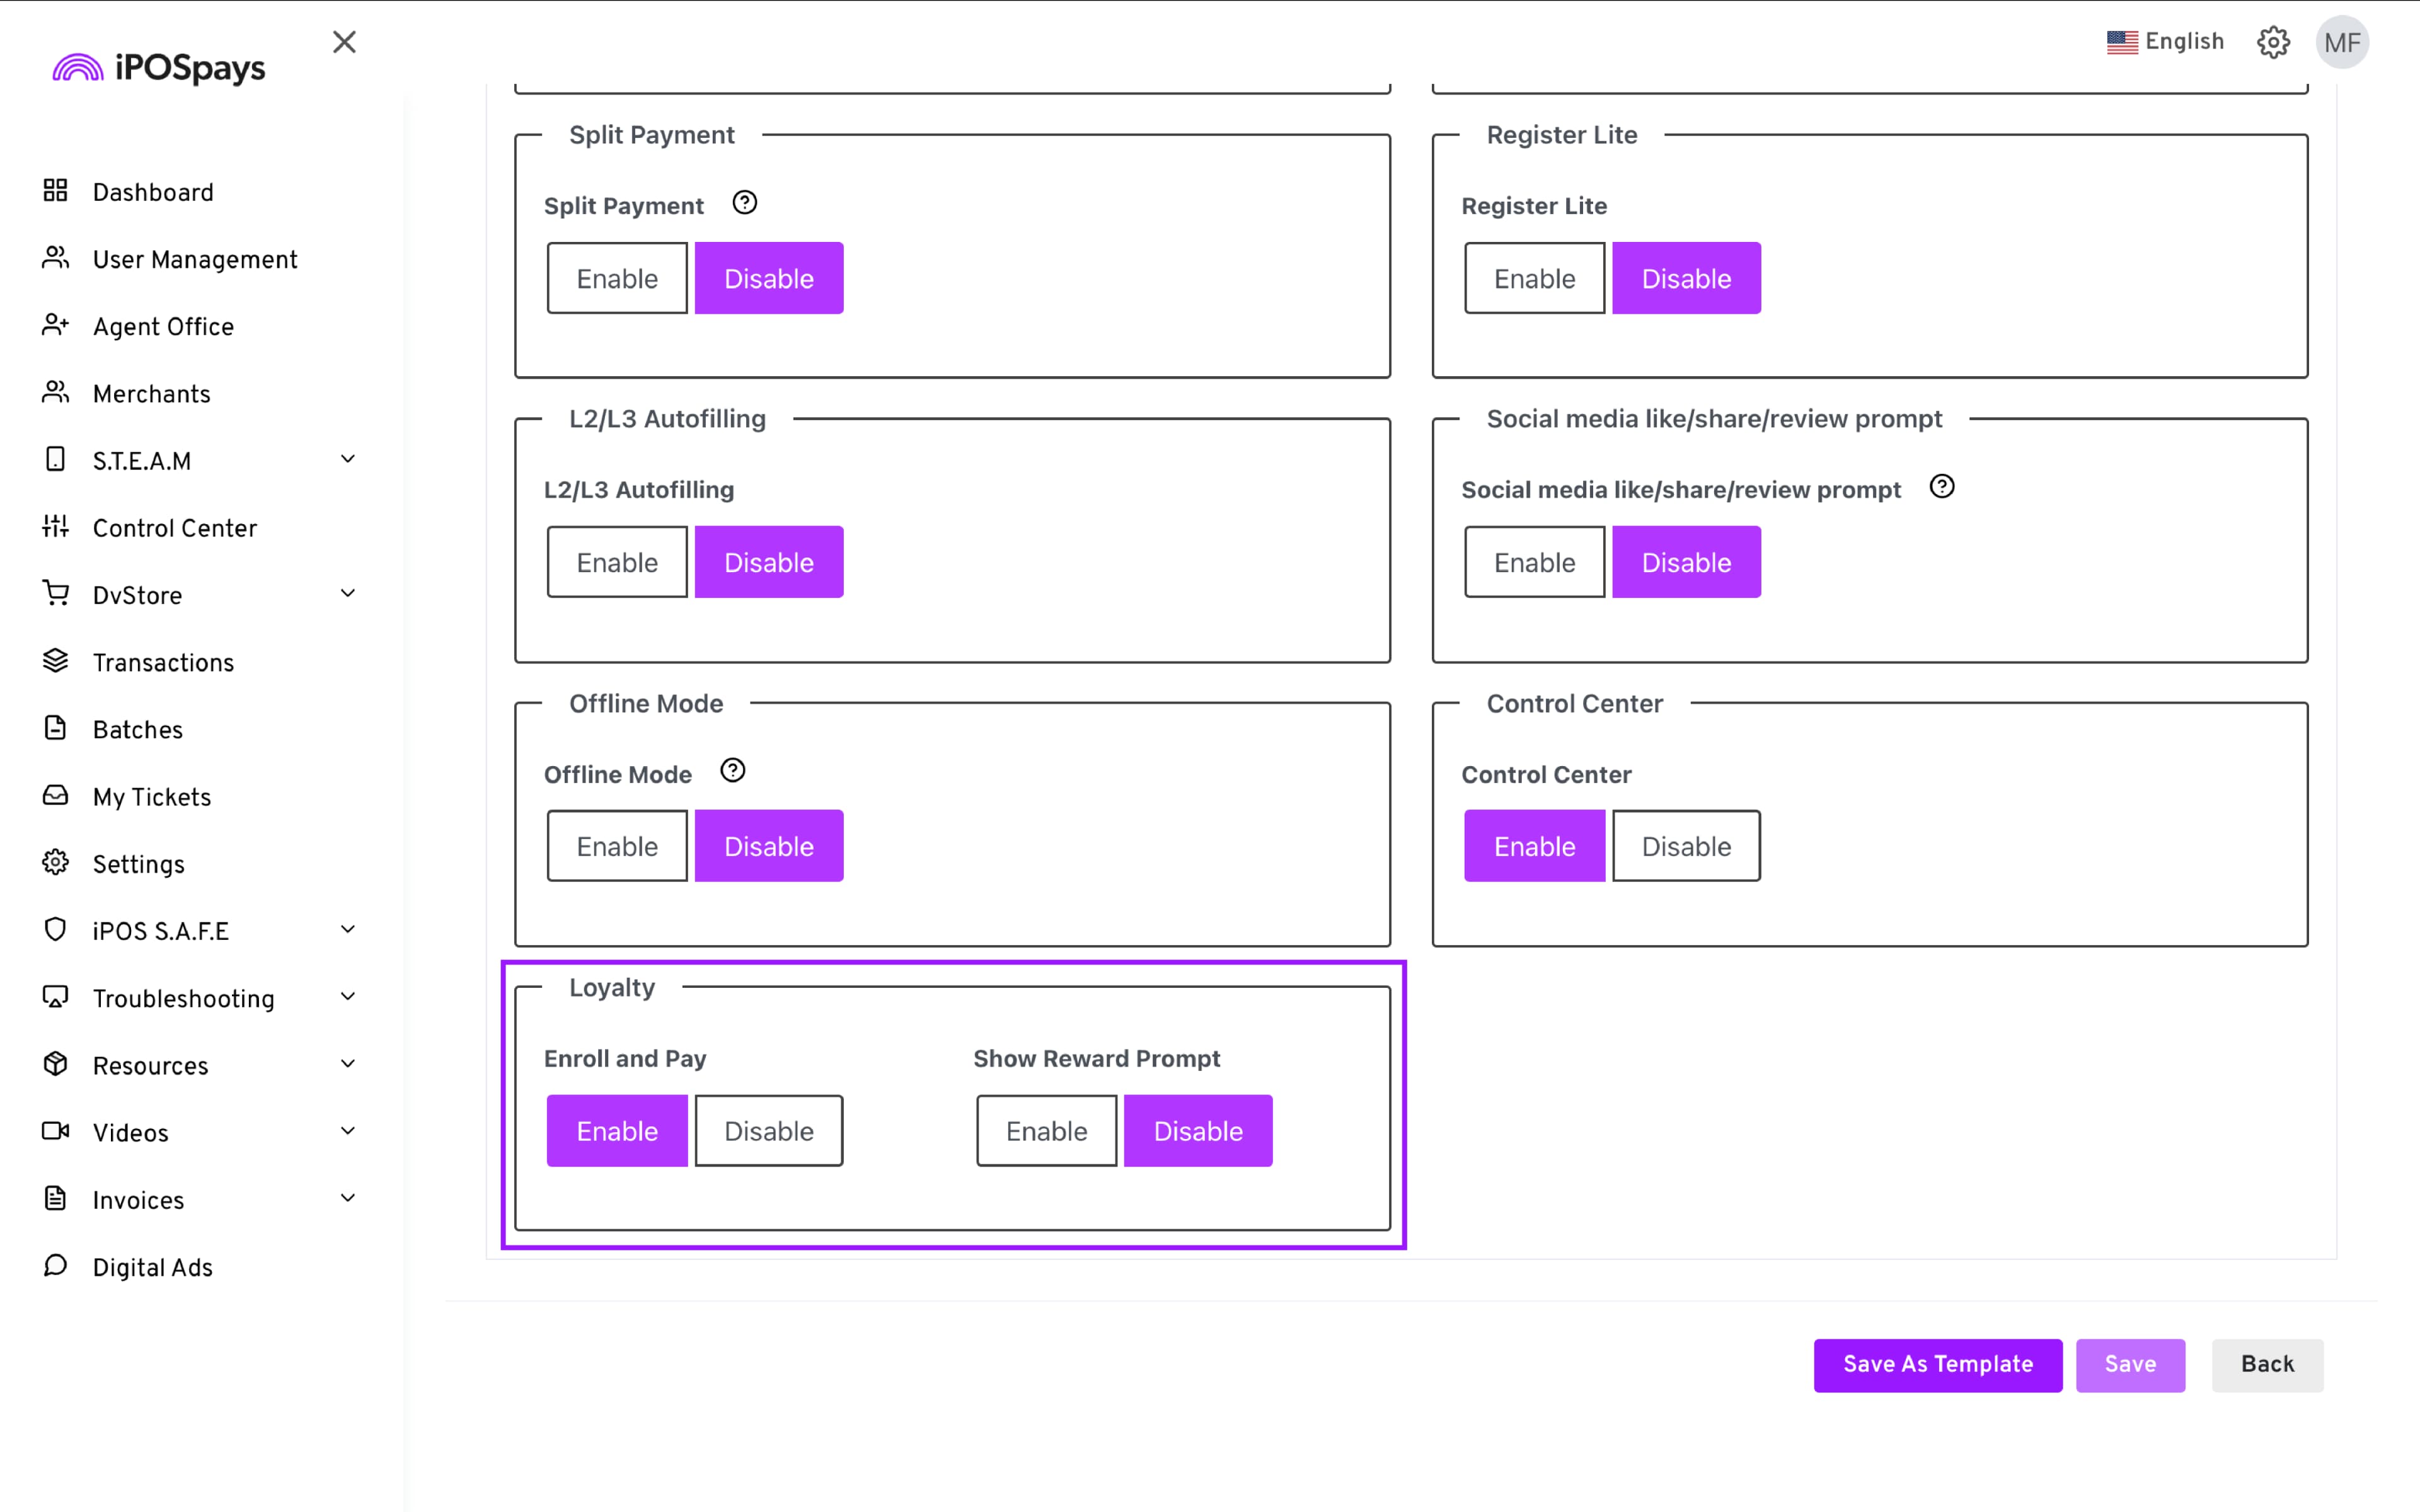Expand the DvStore submenu chevron
This screenshot has height=1512, width=2420.
[348, 594]
